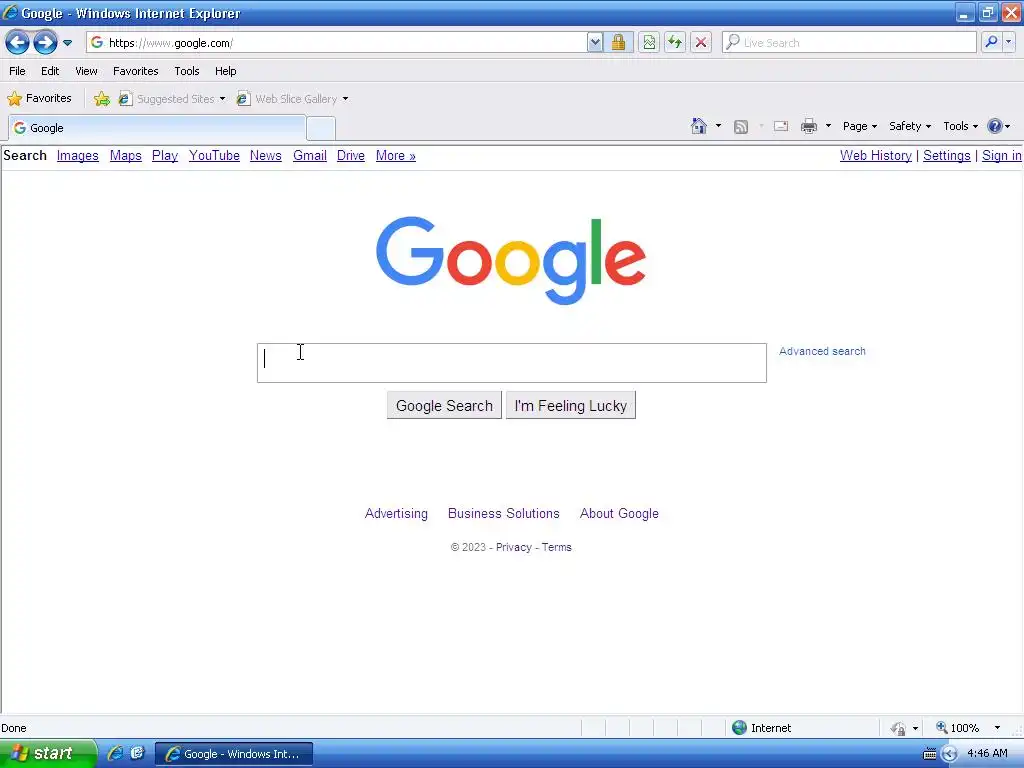The width and height of the screenshot is (1024, 768).
Task: Open the recent pages dropdown arrow
Action: [67, 43]
